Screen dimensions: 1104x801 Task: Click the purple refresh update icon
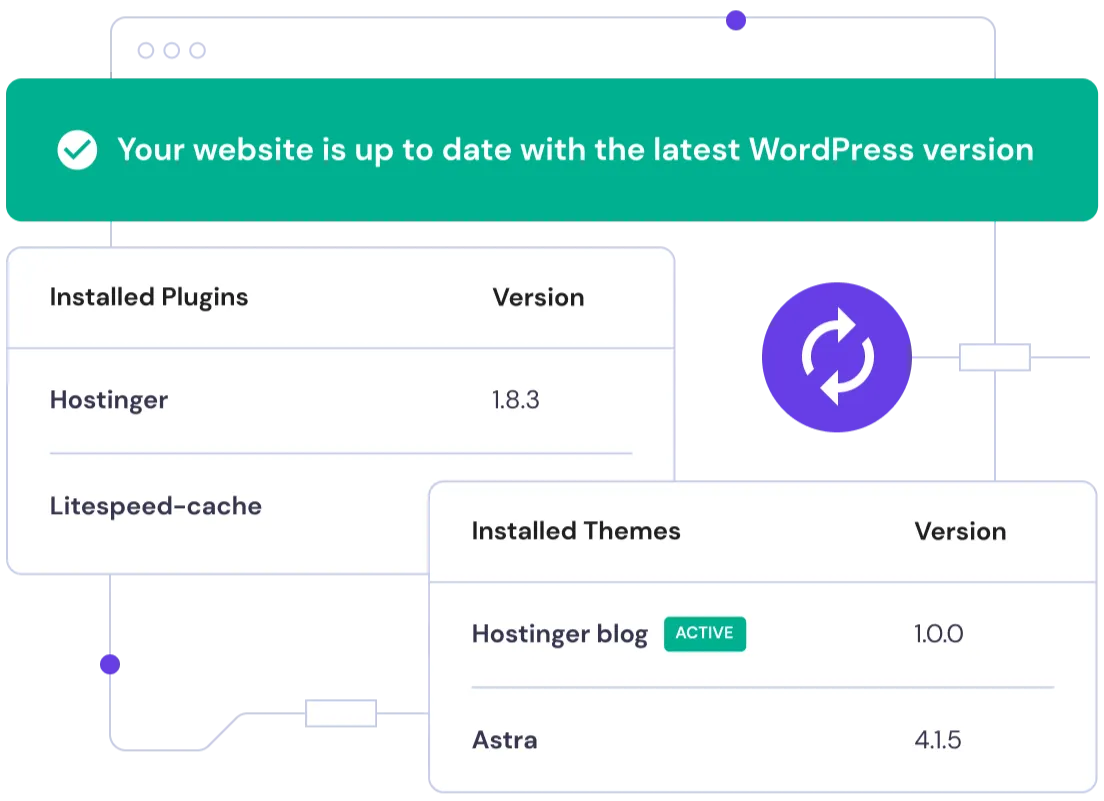click(835, 356)
